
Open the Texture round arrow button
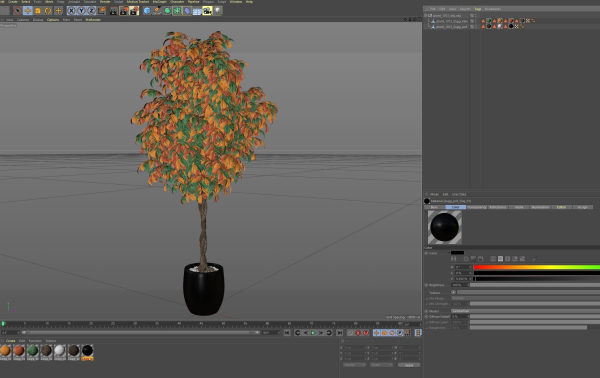(453, 292)
